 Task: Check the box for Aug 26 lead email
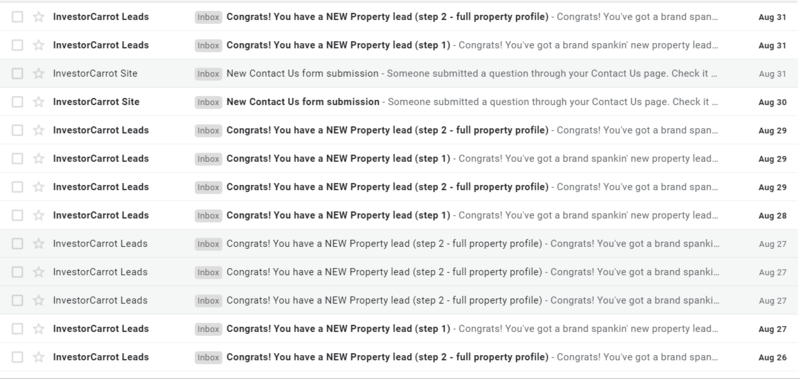(x=17, y=357)
